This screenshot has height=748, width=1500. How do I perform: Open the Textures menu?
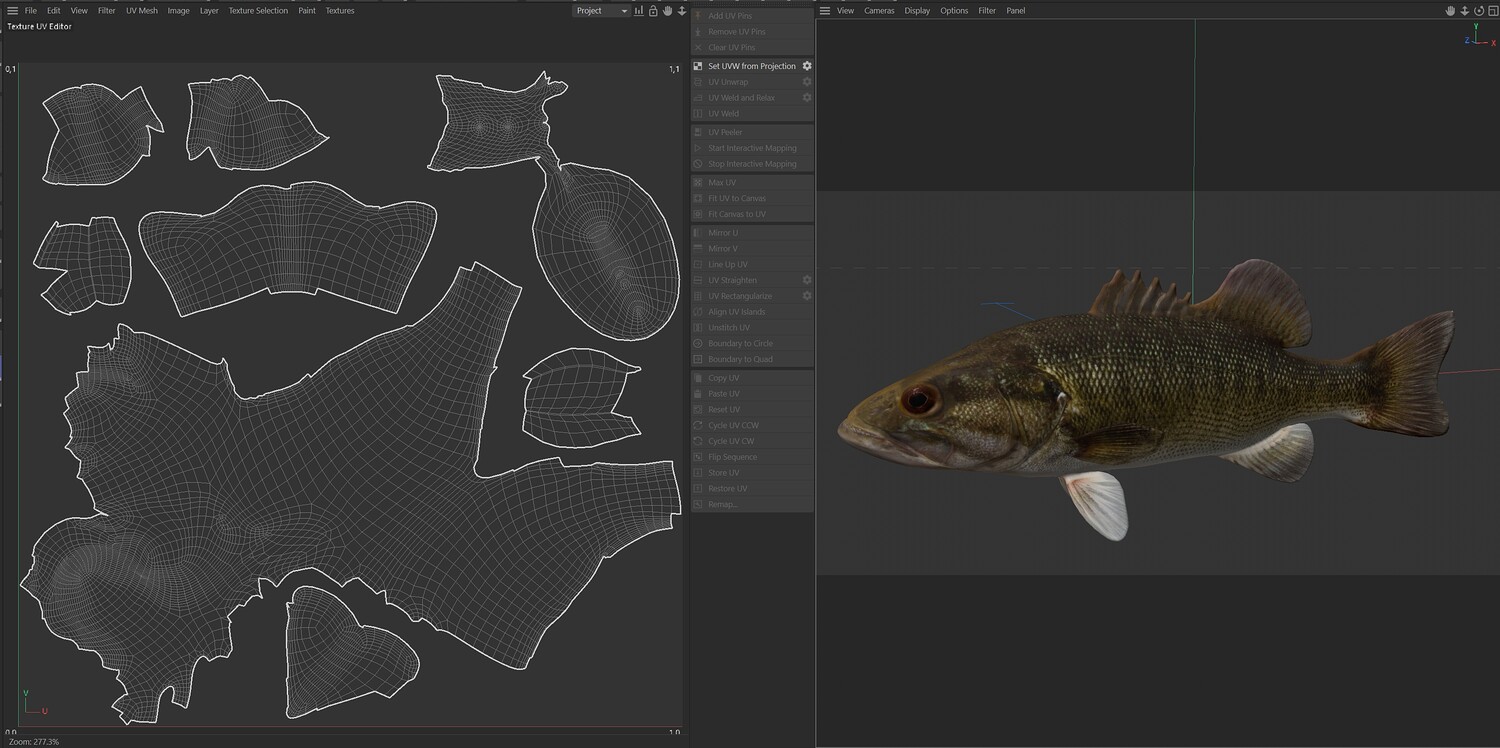coord(340,11)
